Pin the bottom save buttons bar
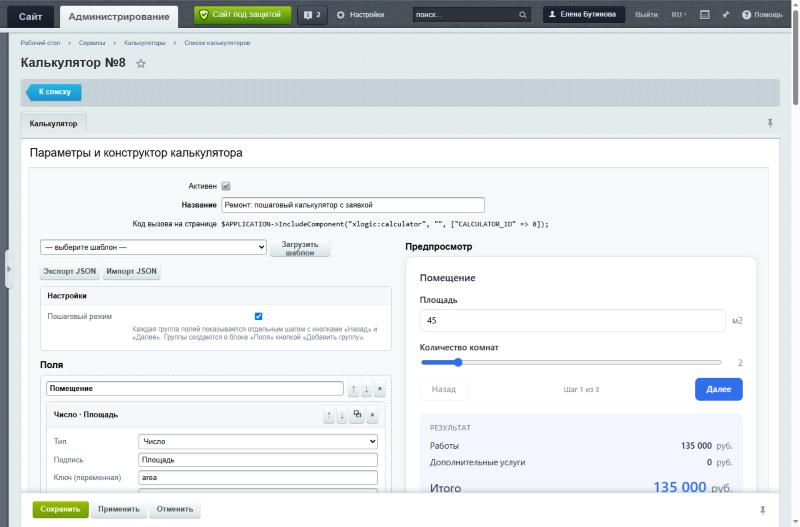 click(762, 510)
